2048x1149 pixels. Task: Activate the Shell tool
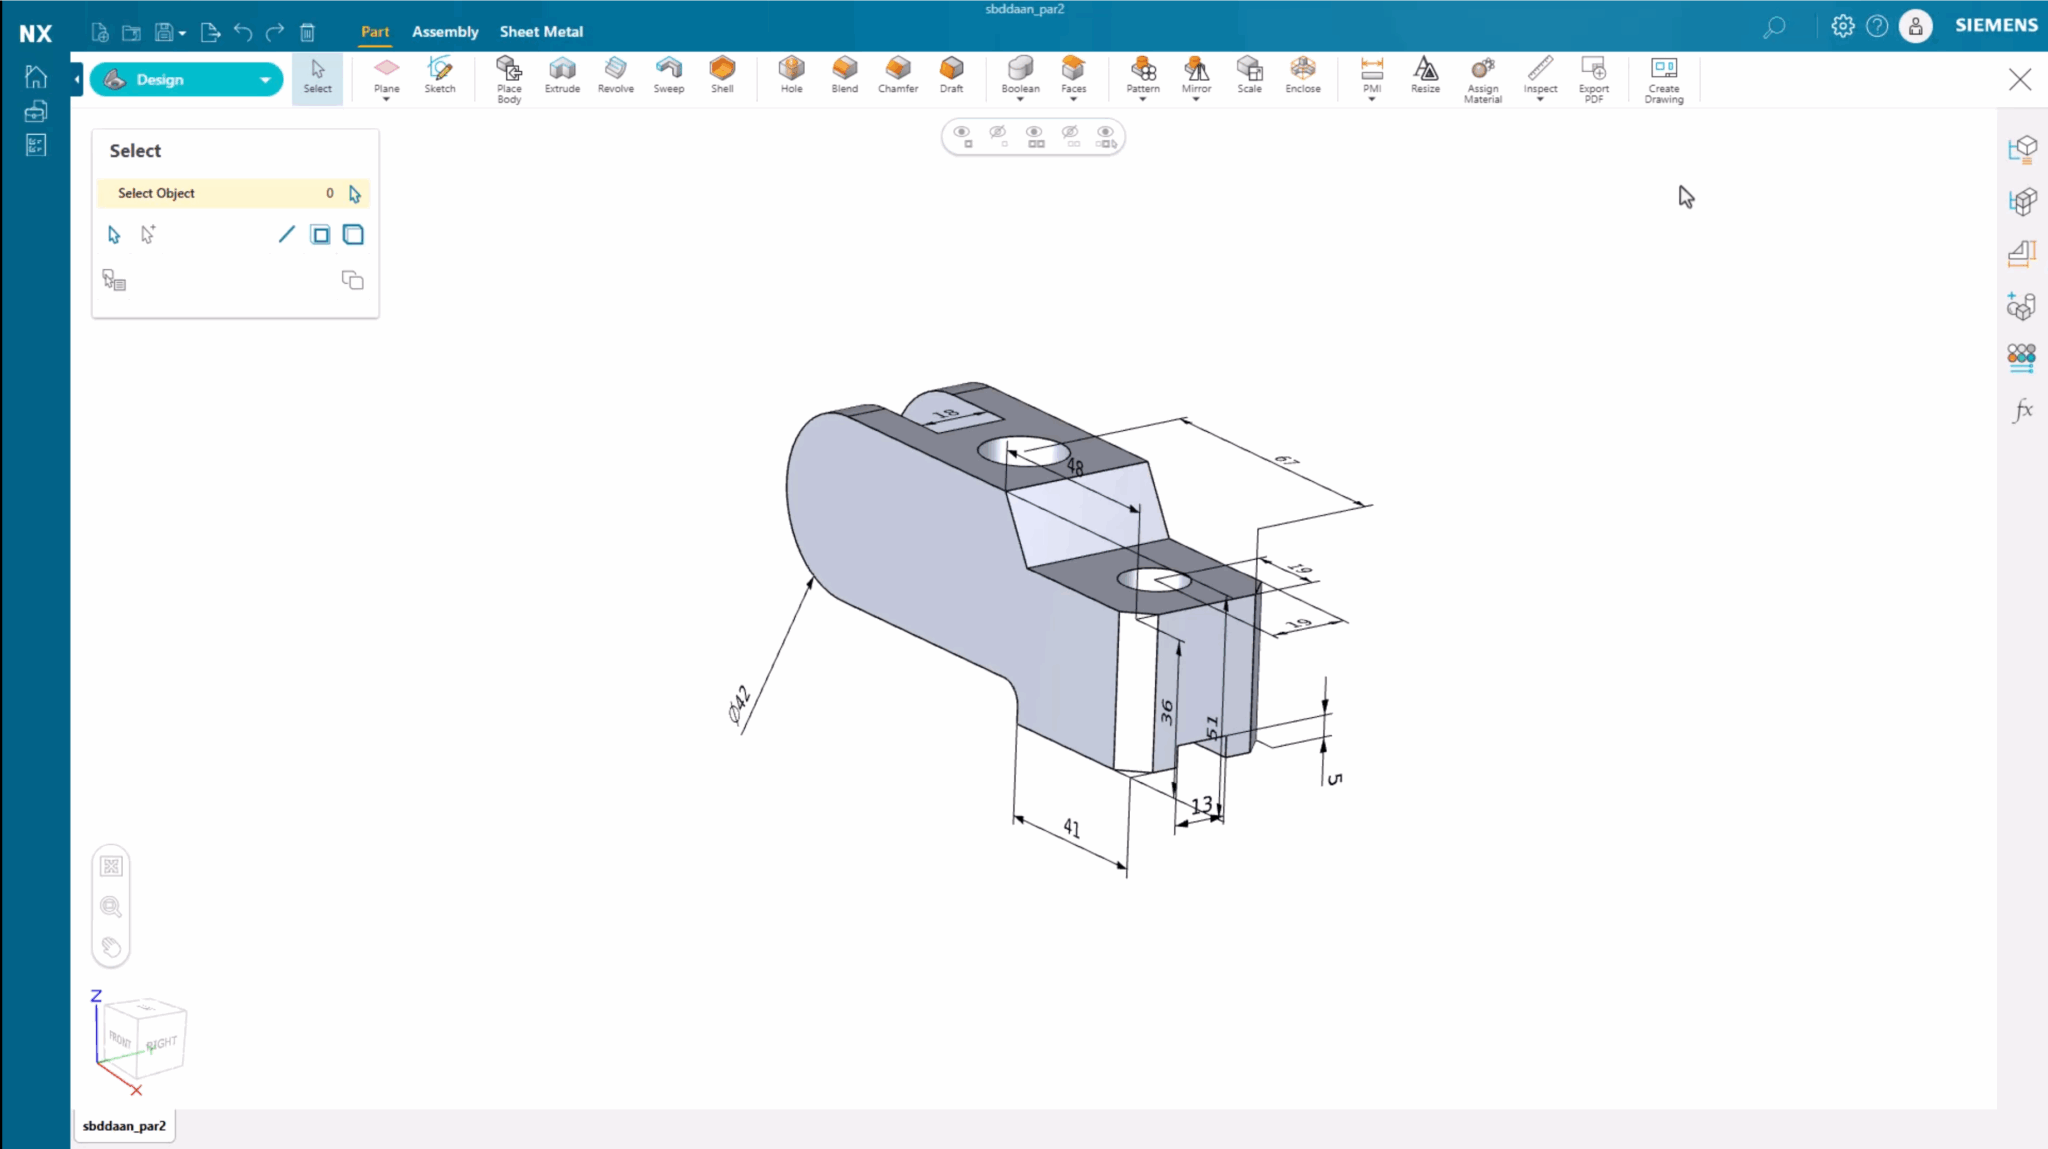click(722, 78)
